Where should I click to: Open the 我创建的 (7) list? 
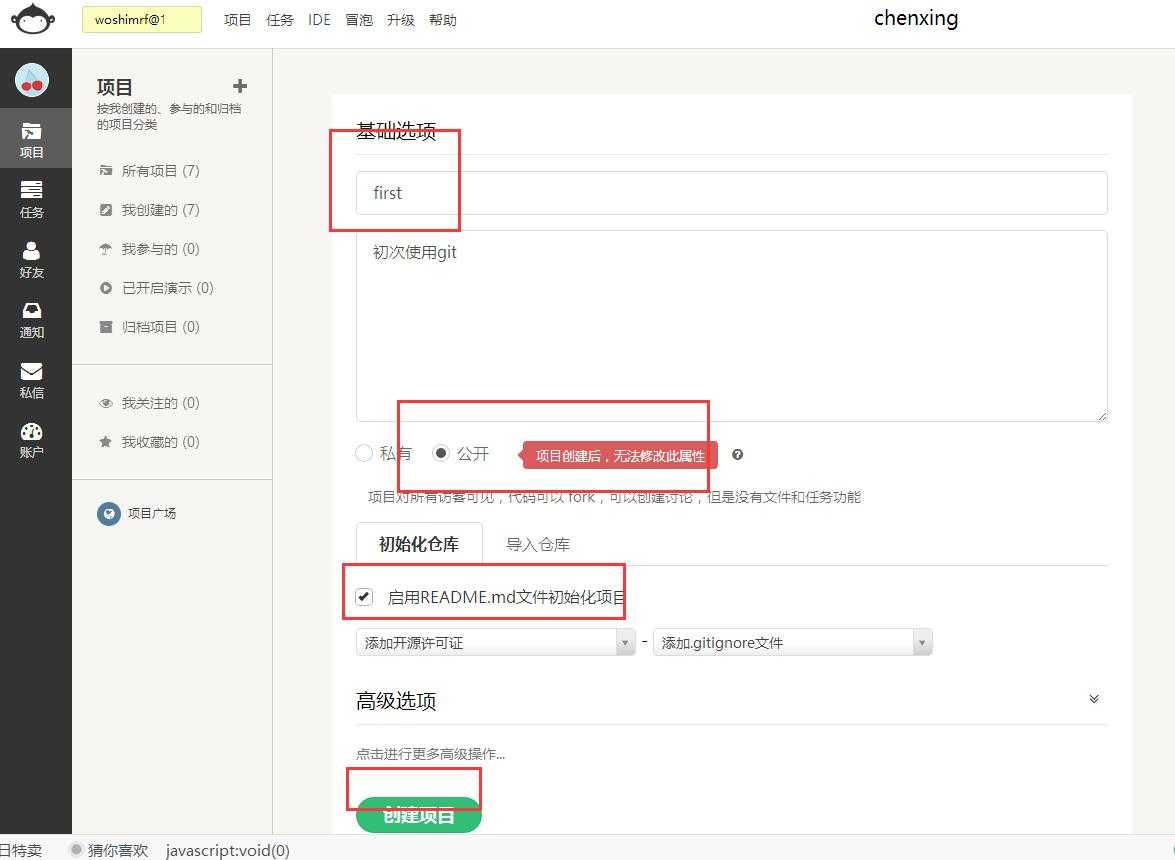pyautogui.click(x=160, y=210)
